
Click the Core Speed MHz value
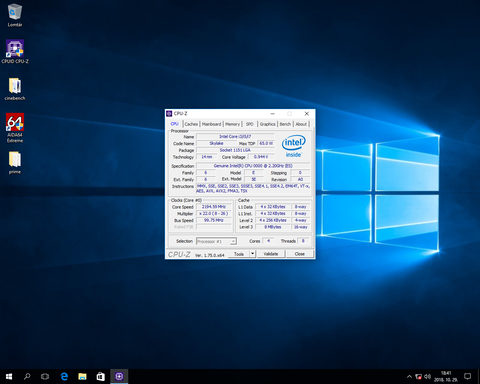click(x=214, y=207)
